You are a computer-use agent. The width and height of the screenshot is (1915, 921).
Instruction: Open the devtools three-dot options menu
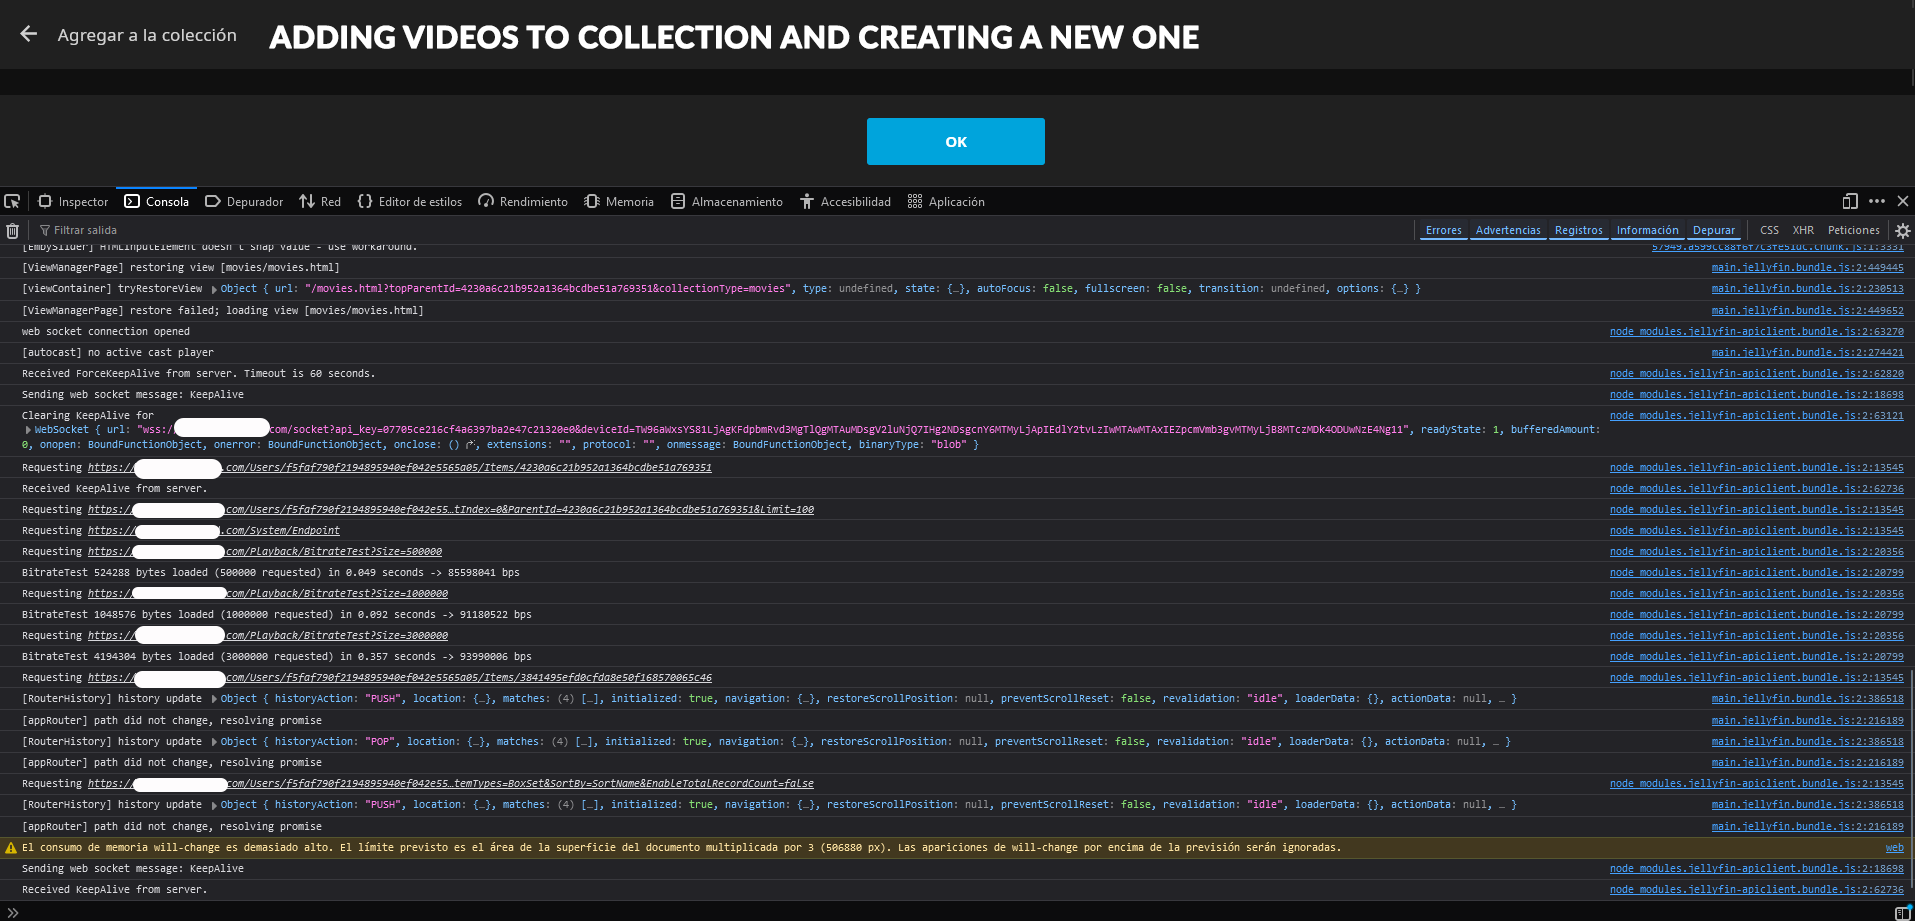(x=1877, y=201)
